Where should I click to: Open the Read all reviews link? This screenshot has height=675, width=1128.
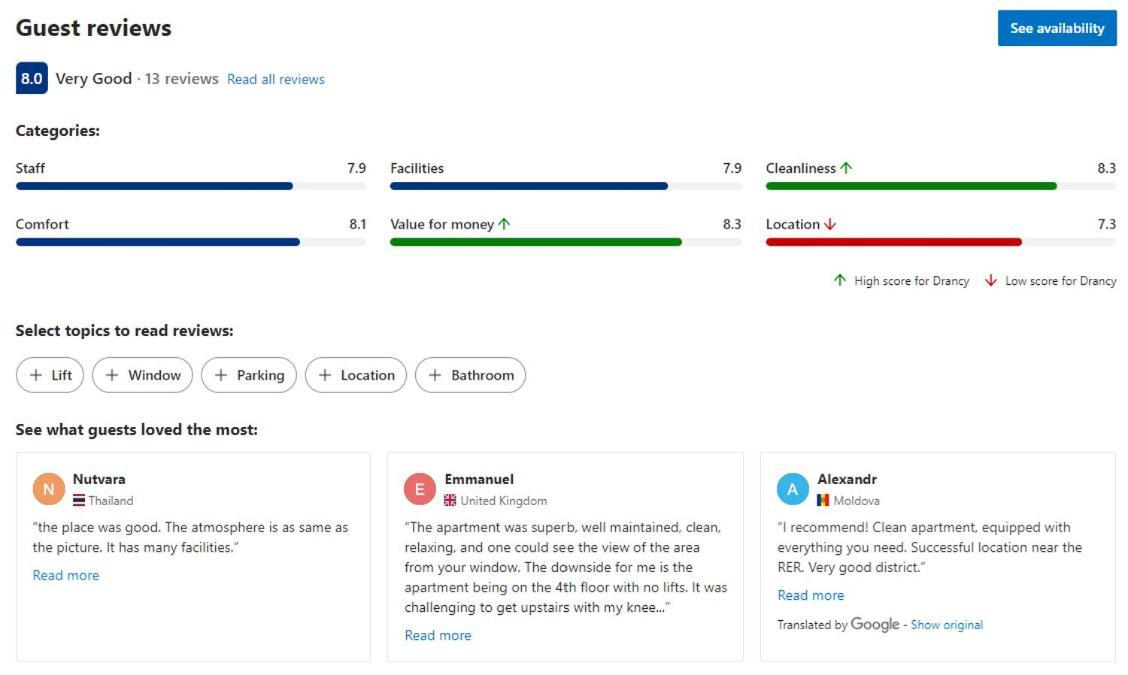[276, 79]
